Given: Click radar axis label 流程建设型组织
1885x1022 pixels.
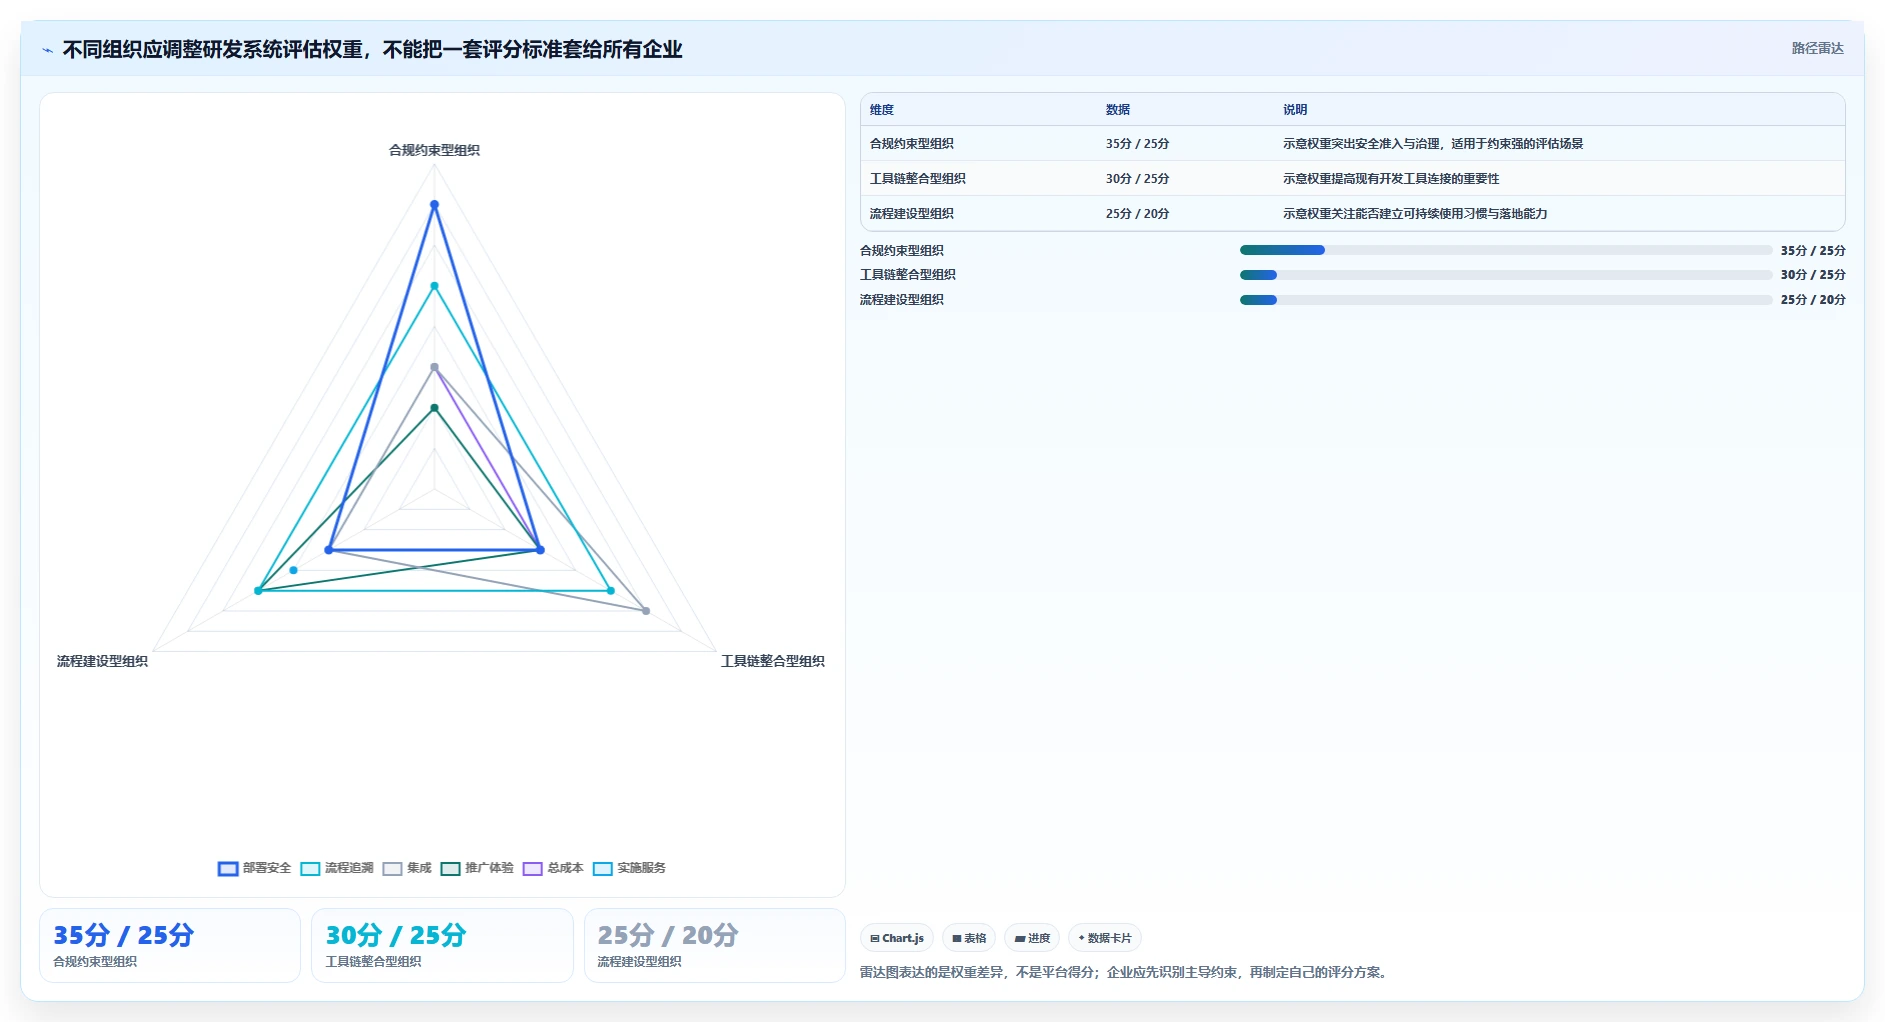Looking at the screenshot, I should [x=102, y=661].
